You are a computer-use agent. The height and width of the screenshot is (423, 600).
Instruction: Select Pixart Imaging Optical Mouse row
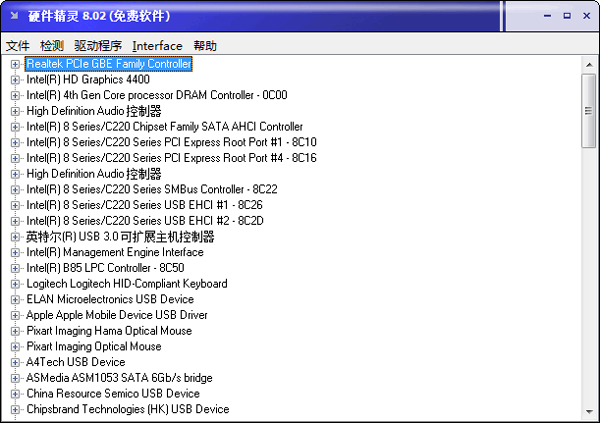[94, 346]
